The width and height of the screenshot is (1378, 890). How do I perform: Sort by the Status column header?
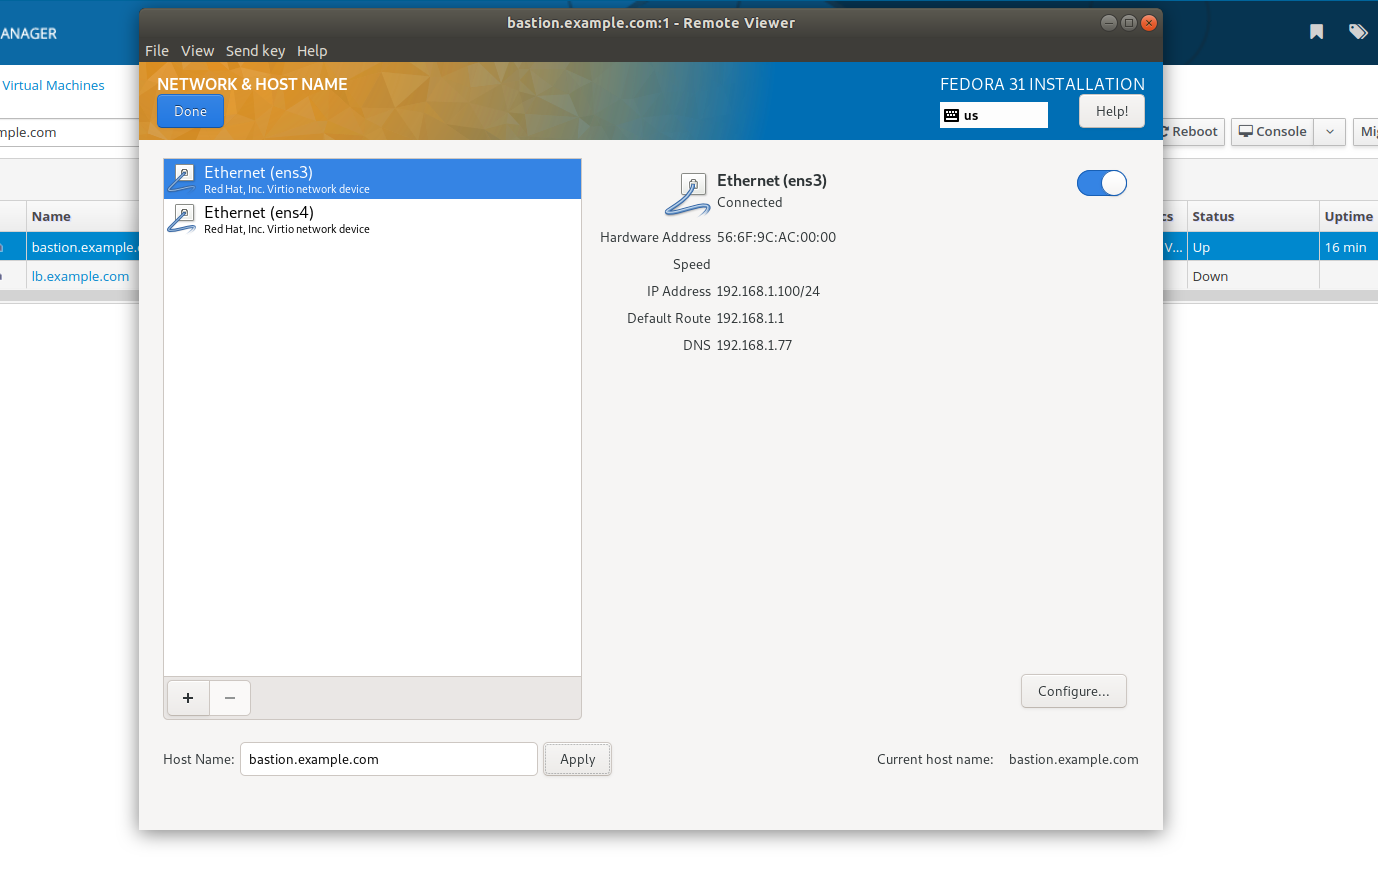pos(1213,216)
